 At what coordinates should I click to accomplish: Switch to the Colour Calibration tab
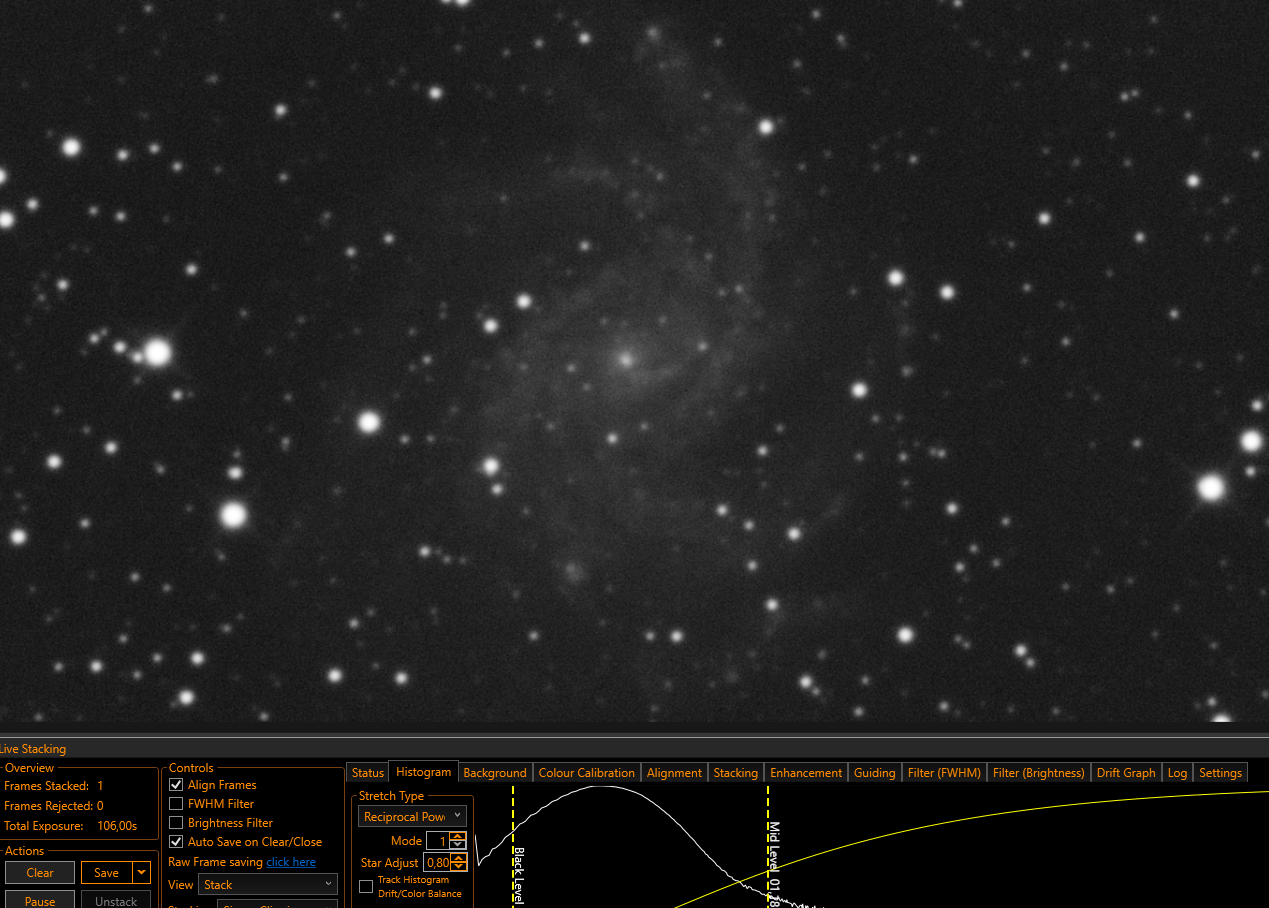pyautogui.click(x=586, y=773)
